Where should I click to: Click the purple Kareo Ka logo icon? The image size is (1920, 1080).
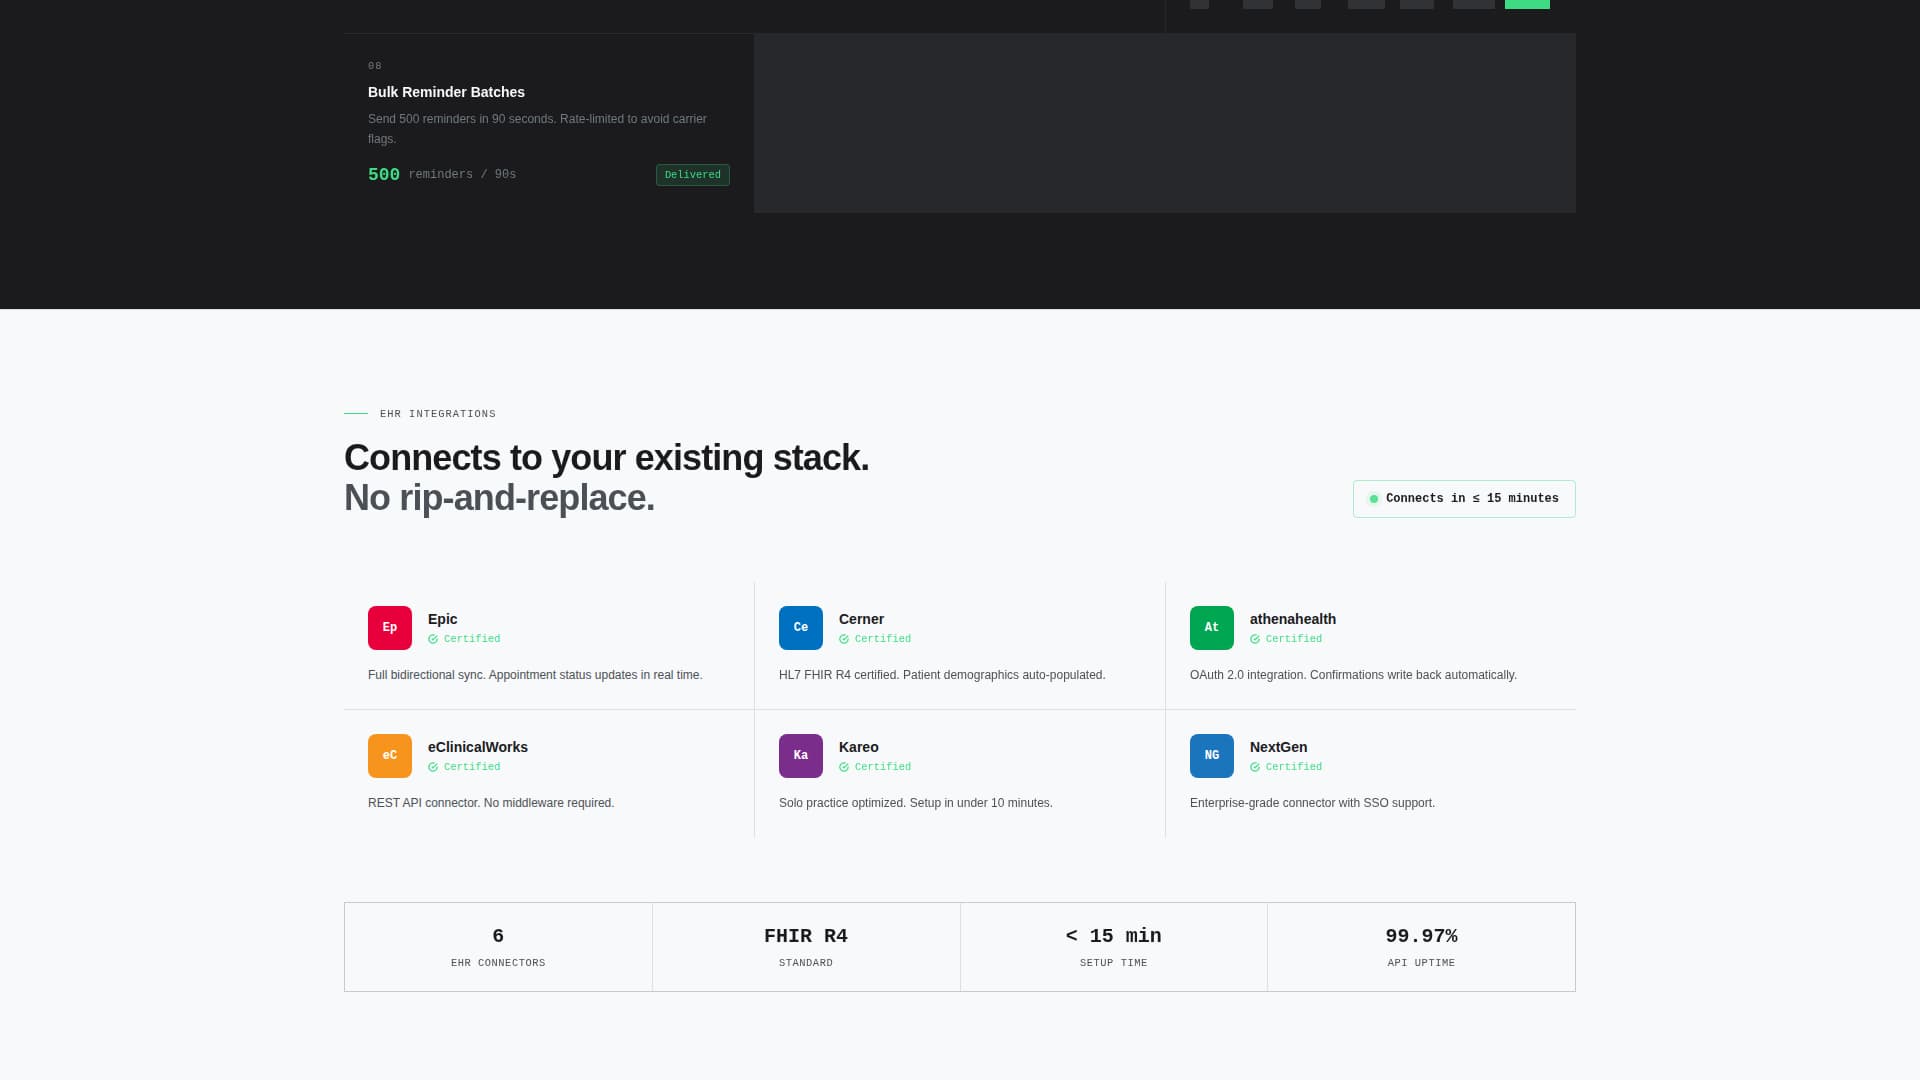click(x=801, y=756)
